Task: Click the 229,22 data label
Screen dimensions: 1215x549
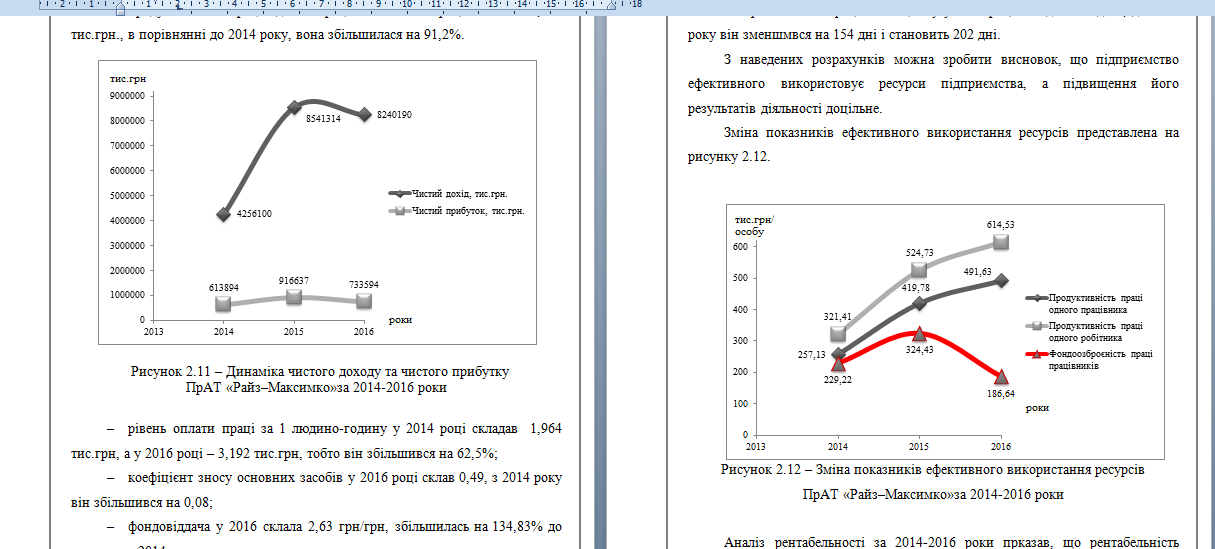Action: tap(837, 381)
